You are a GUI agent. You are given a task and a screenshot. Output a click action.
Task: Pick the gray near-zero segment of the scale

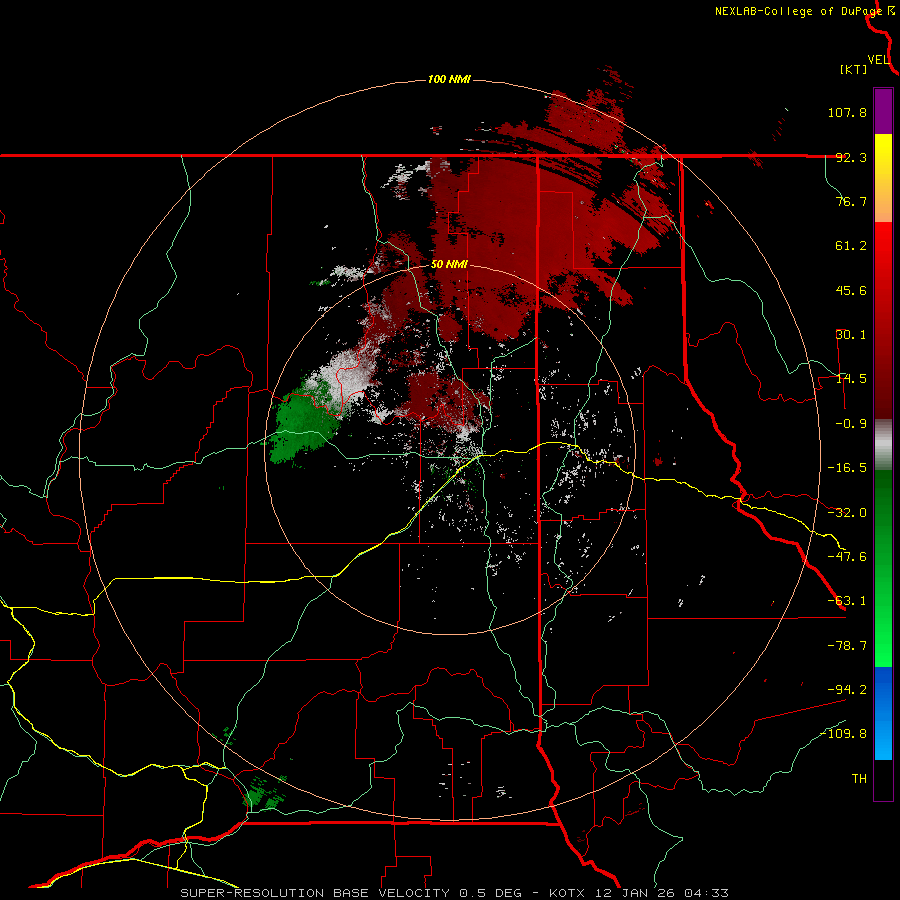[883, 445]
